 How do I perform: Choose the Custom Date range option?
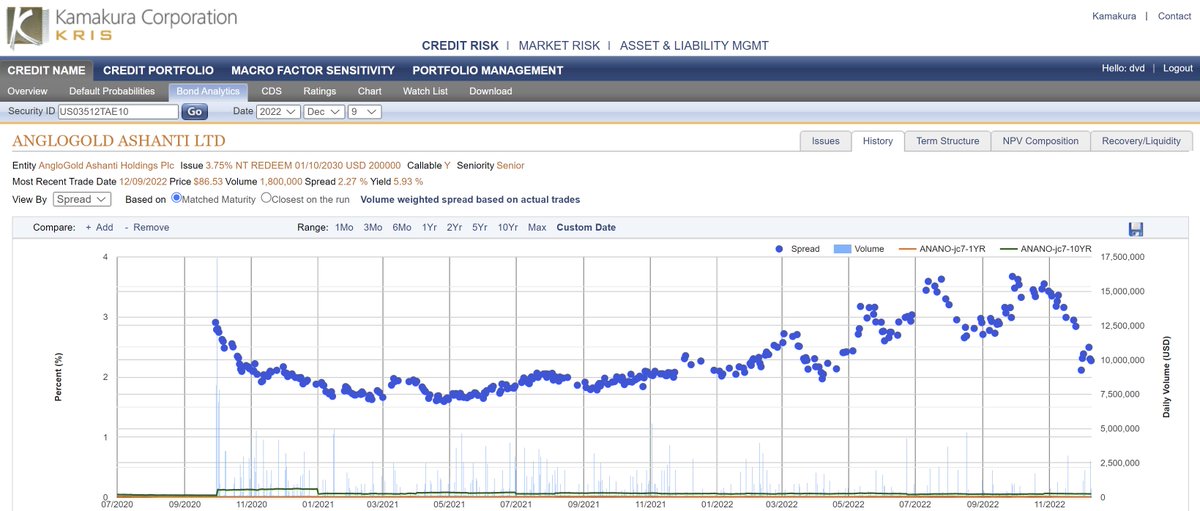586,227
